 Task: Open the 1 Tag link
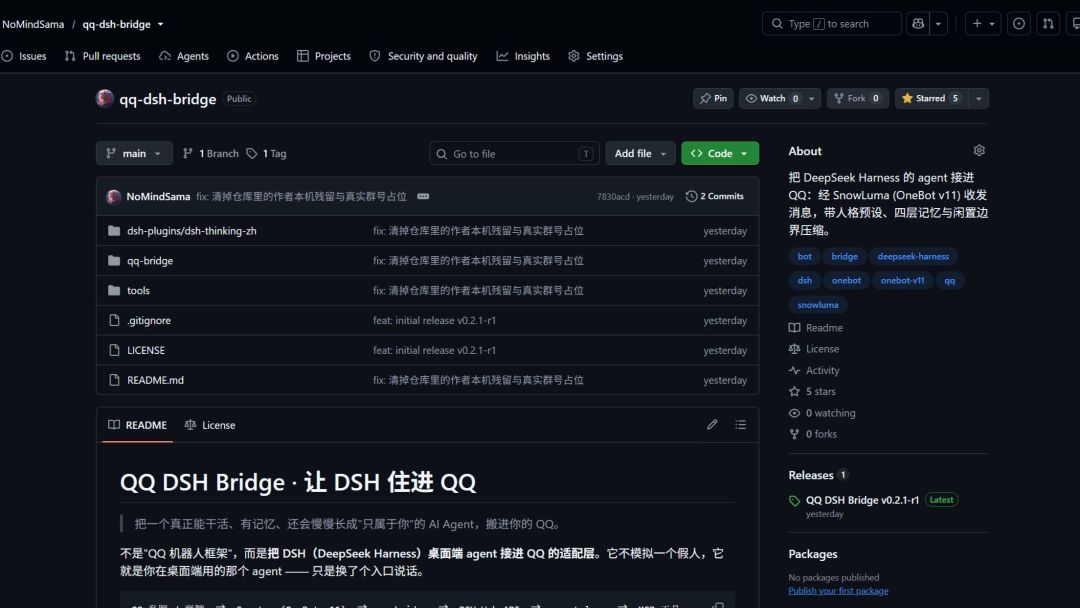point(266,154)
